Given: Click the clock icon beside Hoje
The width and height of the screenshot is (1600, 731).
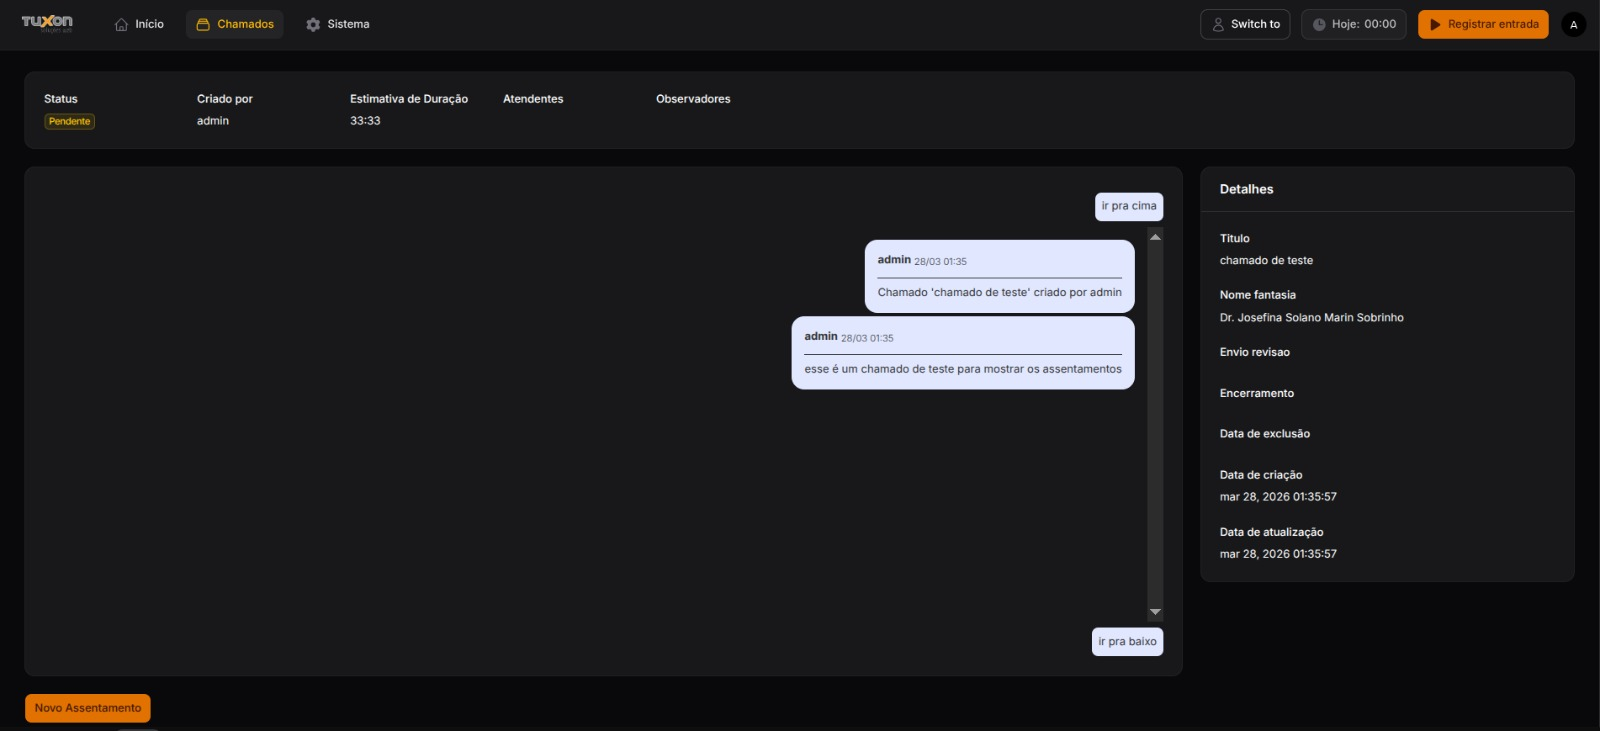Looking at the screenshot, I should (x=1319, y=24).
